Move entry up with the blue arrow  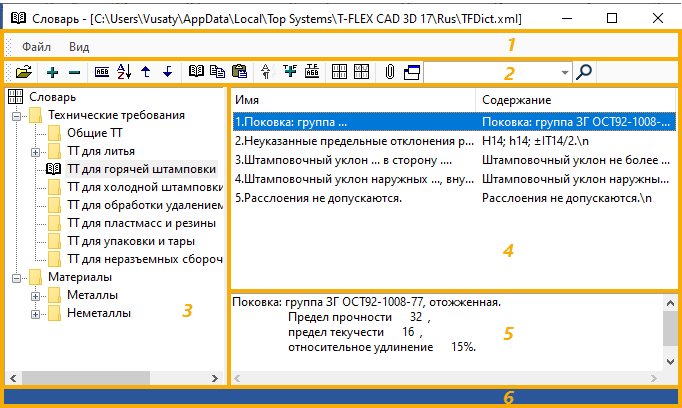pyautogui.click(x=146, y=71)
